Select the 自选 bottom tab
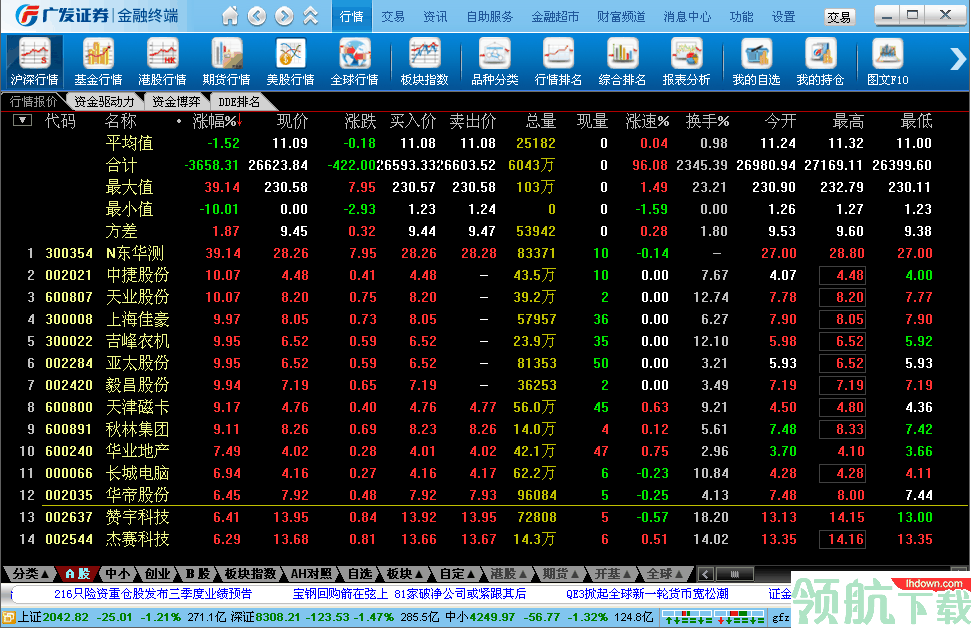This screenshot has height=631, width=971. coord(360,574)
